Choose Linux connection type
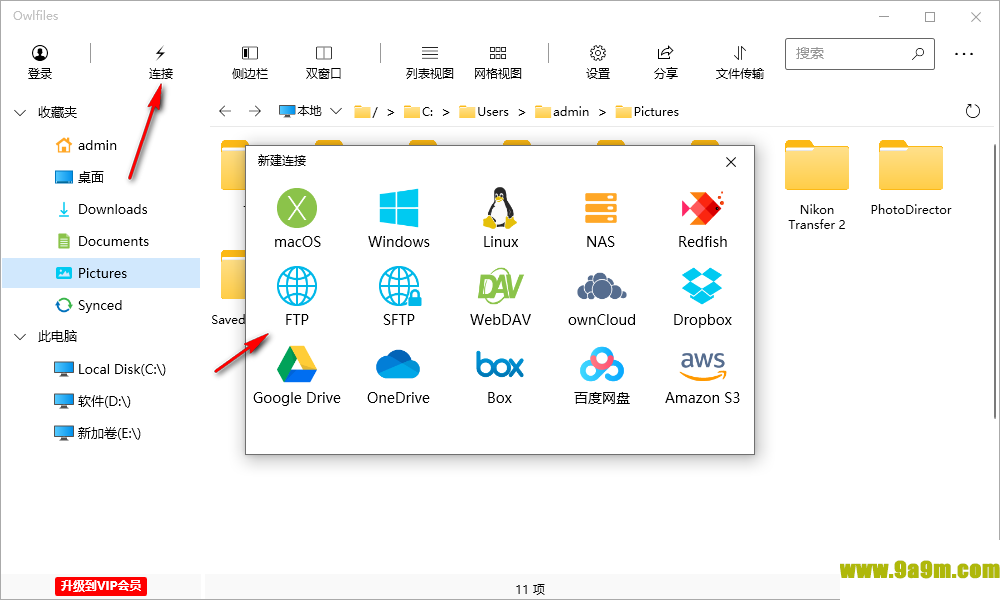This screenshot has width=1000, height=600. [x=500, y=219]
